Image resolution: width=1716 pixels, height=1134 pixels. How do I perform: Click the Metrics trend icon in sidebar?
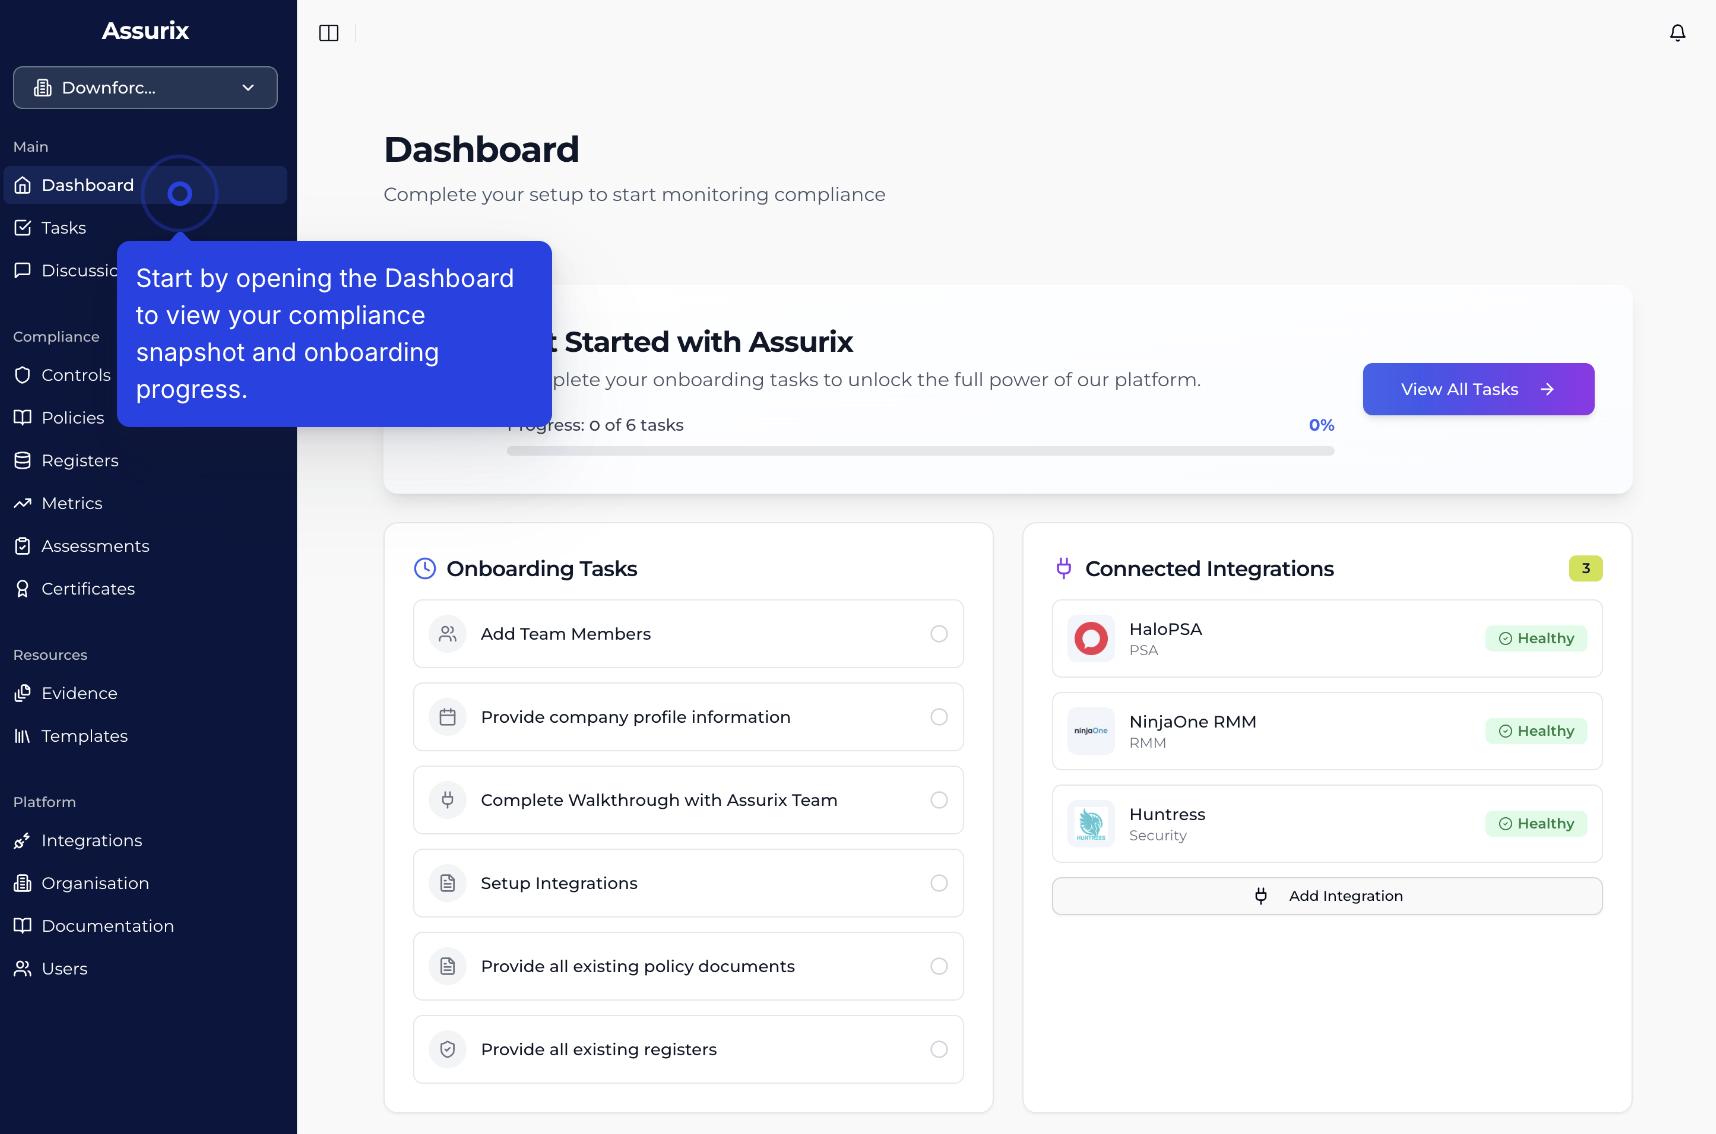click(x=23, y=504)
